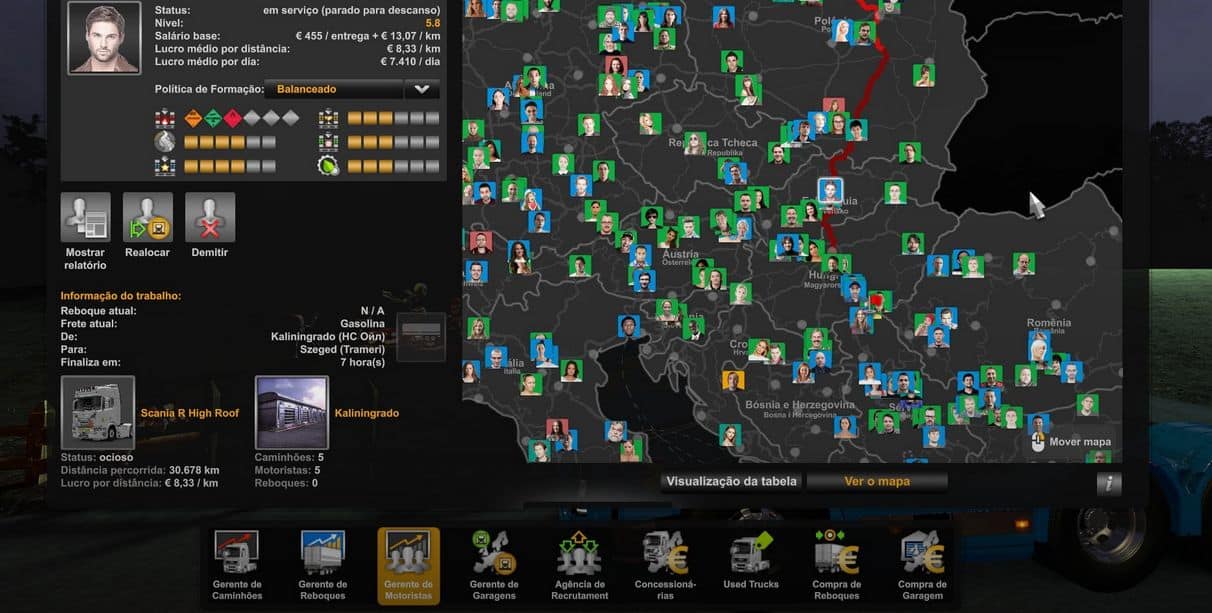Click the Kaliningrado garage thumbnail
Image resolution: width=1212 pixels, height=613 pixels.
coord(291,413)
